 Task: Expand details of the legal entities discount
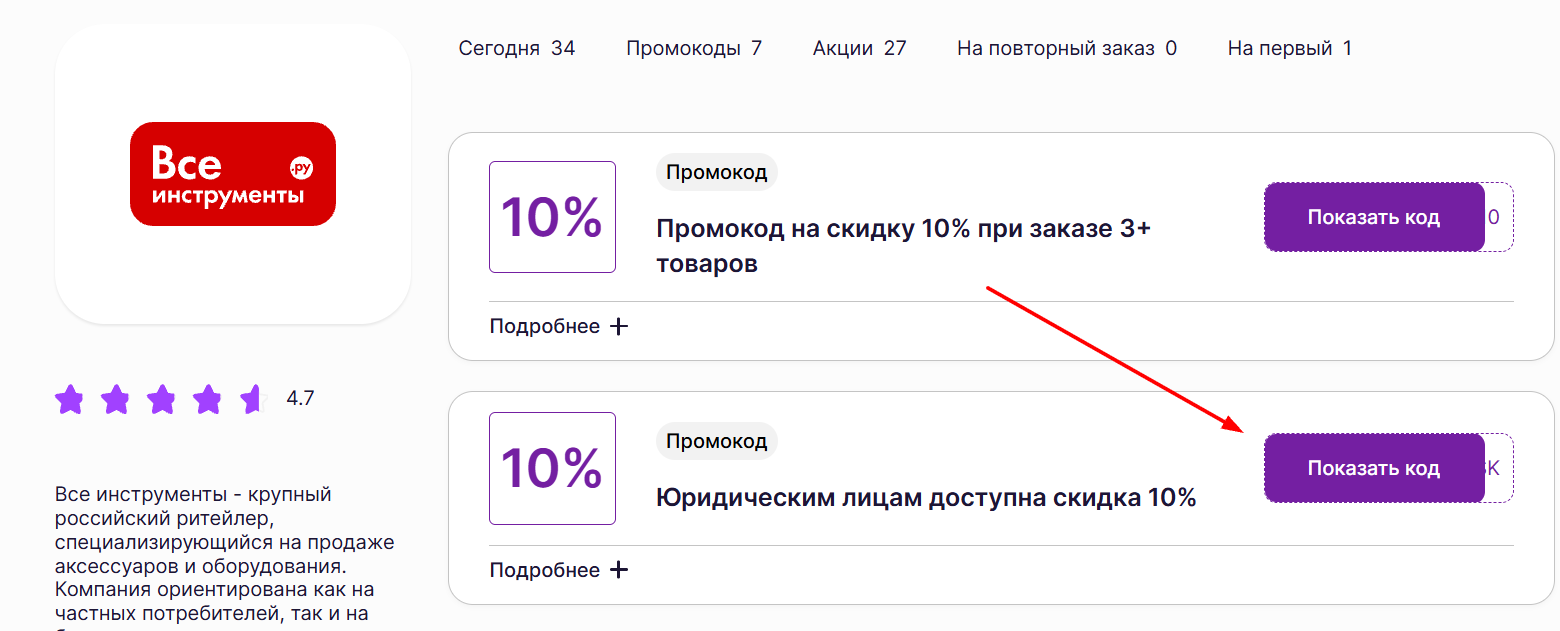point(560,569)
